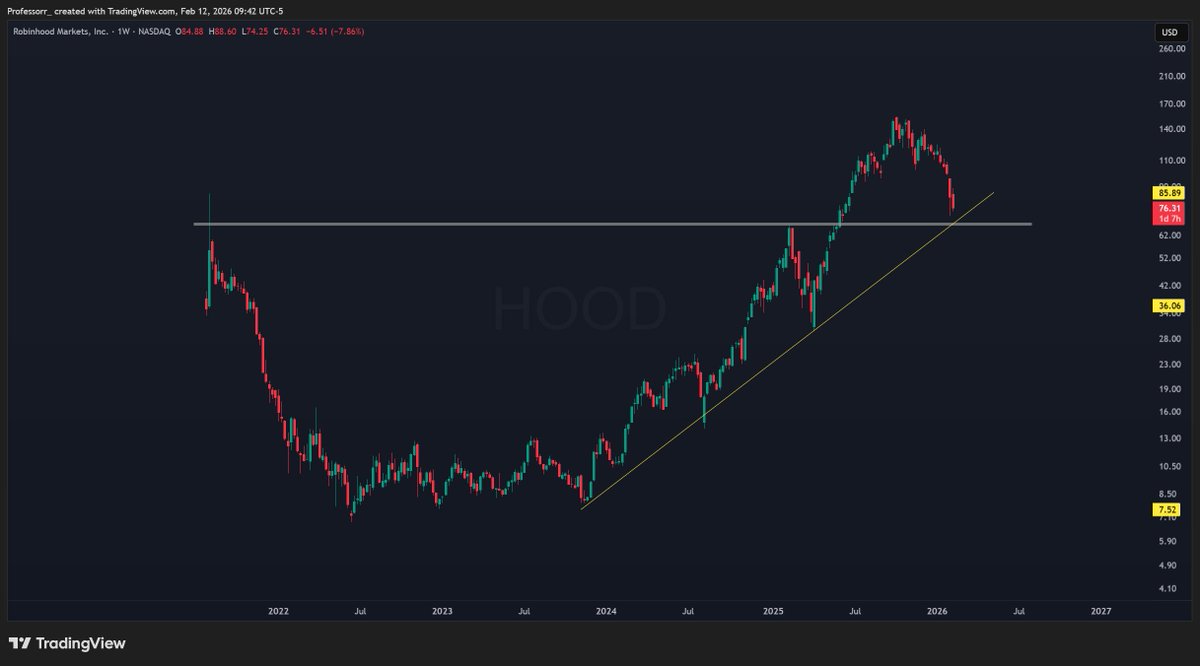Click the TradingView logo
The height and width of the screenshot is (666, 1200).
coord(67,644)
